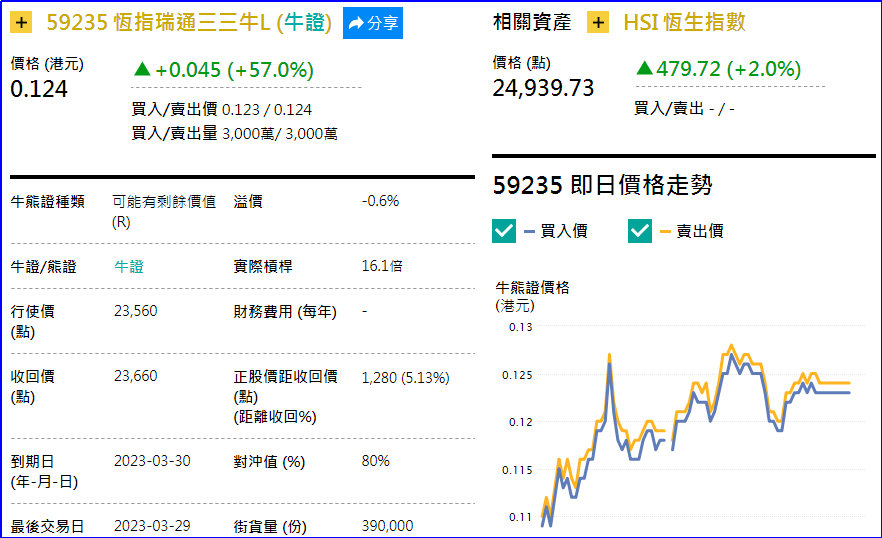Click the 分享 share button
The image size is (882, 538).
[373, 23]
